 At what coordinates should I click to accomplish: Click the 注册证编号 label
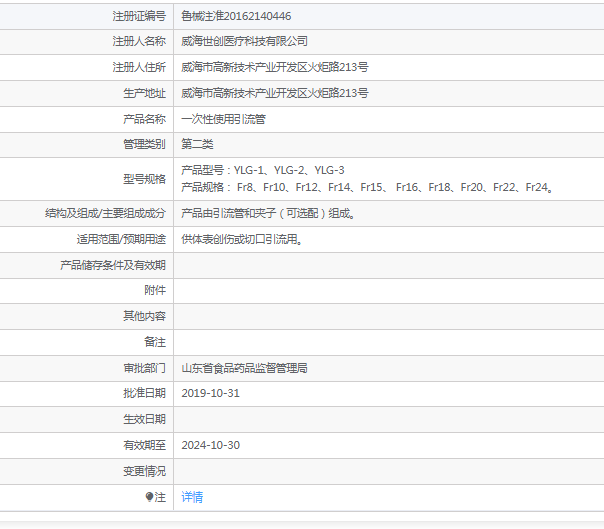pyautogui.click(x=139, y=16)
